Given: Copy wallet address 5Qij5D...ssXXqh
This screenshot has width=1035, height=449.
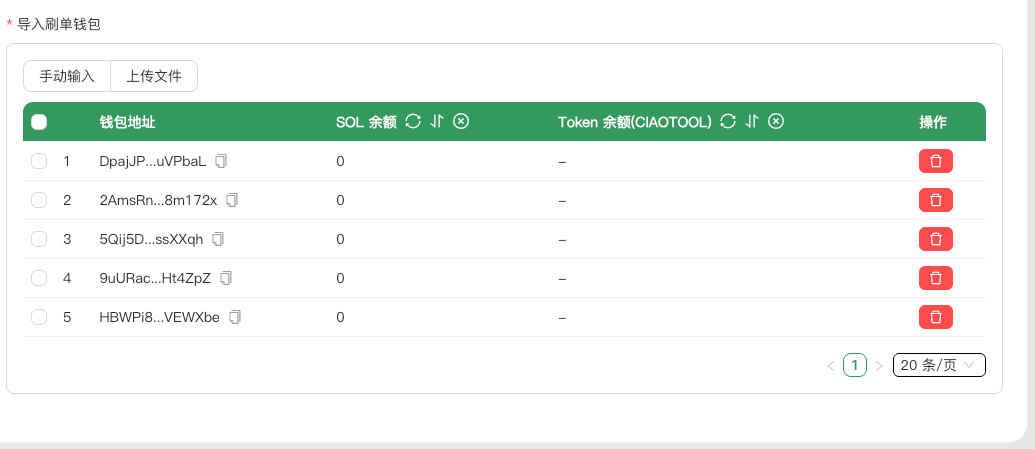Looking at the screenshot, I should click(x=218, y=239).
